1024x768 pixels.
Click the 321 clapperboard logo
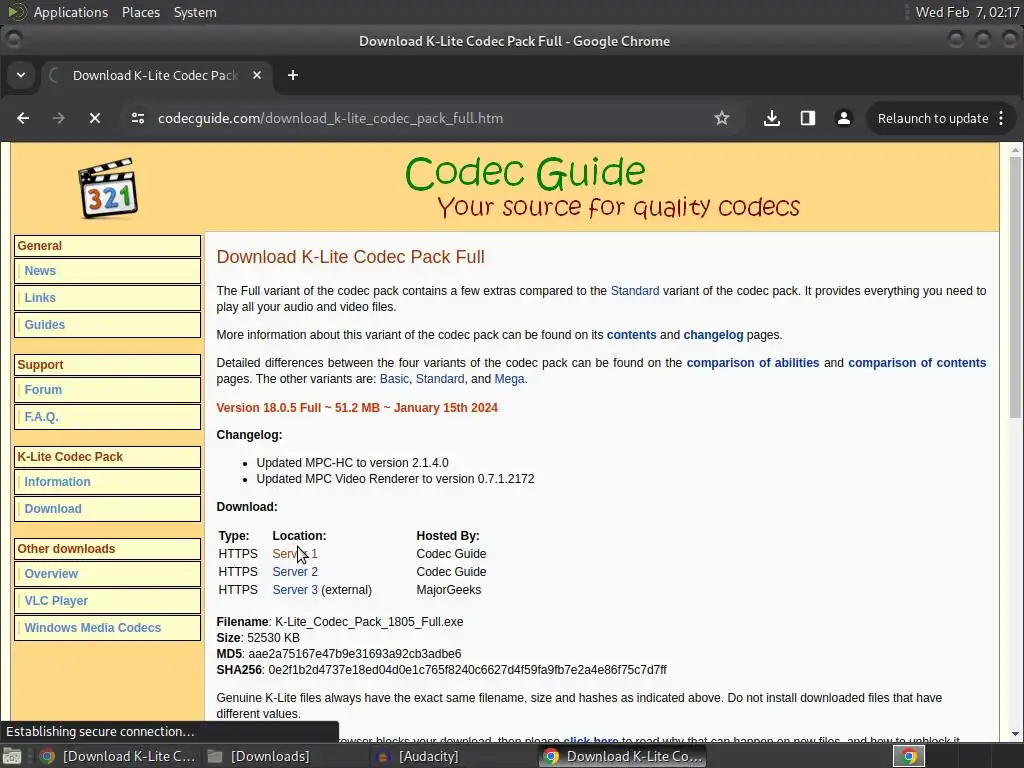click(x=108, y=188)
